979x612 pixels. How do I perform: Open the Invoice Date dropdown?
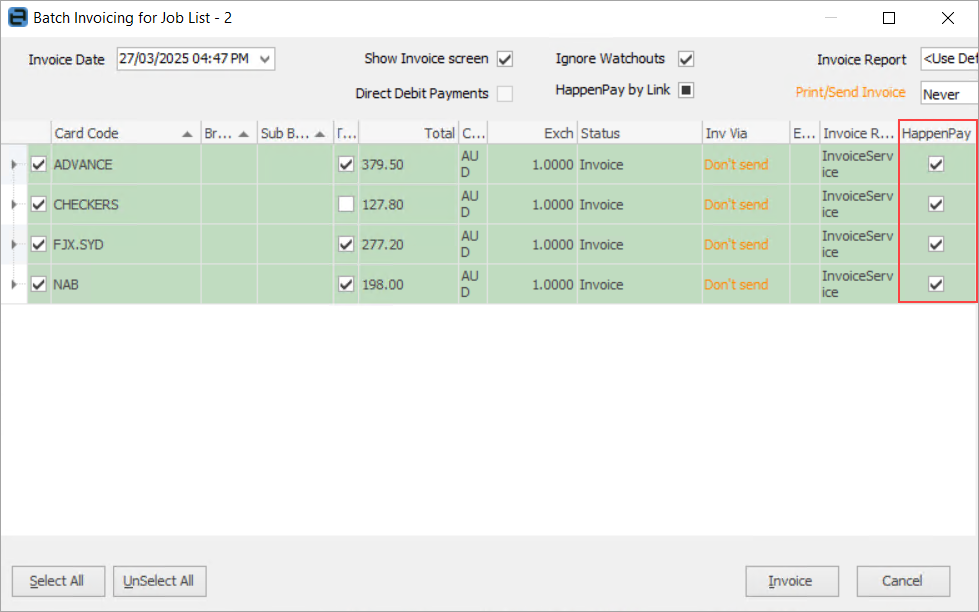[265, 59]
